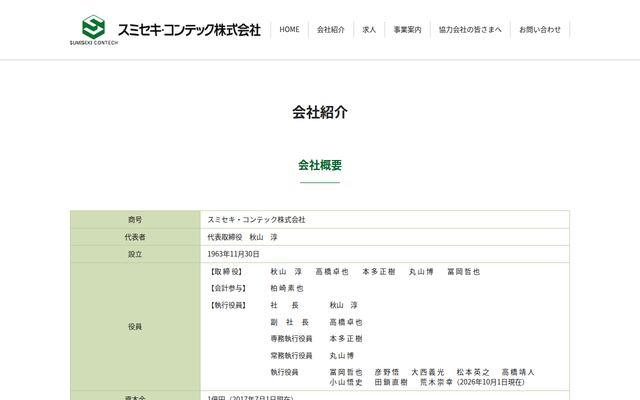Select the name next to 【会計参与】

click(x=287, y=289)
